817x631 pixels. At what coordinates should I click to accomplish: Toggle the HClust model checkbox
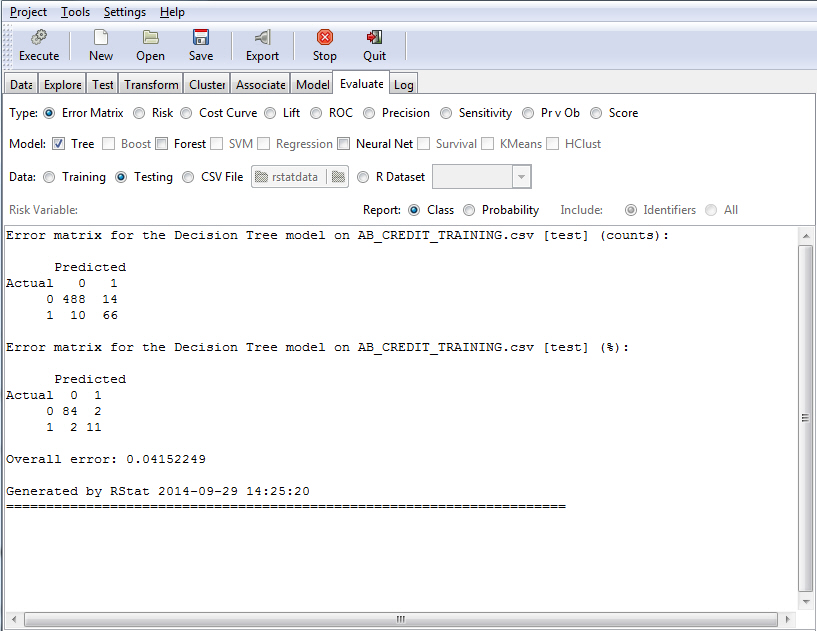pos(552,144)
